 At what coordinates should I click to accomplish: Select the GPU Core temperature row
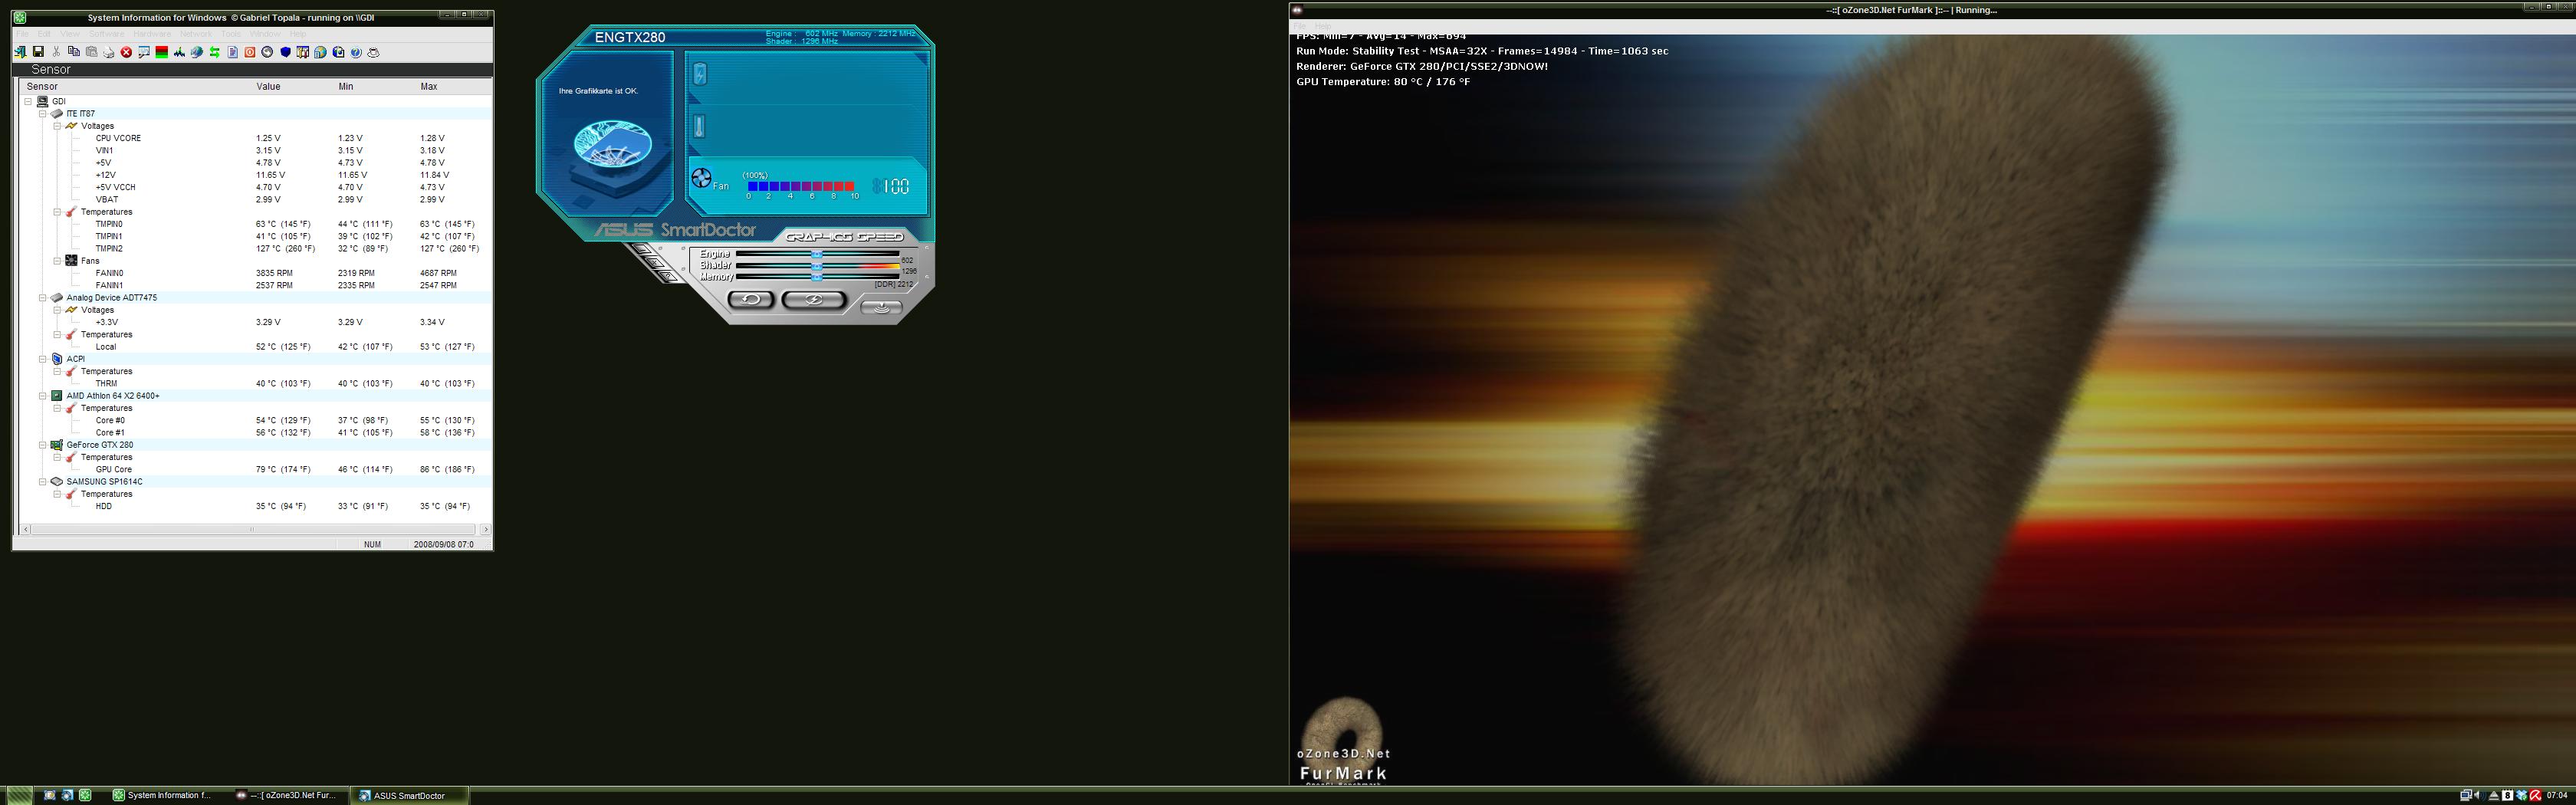coord(255,469)
